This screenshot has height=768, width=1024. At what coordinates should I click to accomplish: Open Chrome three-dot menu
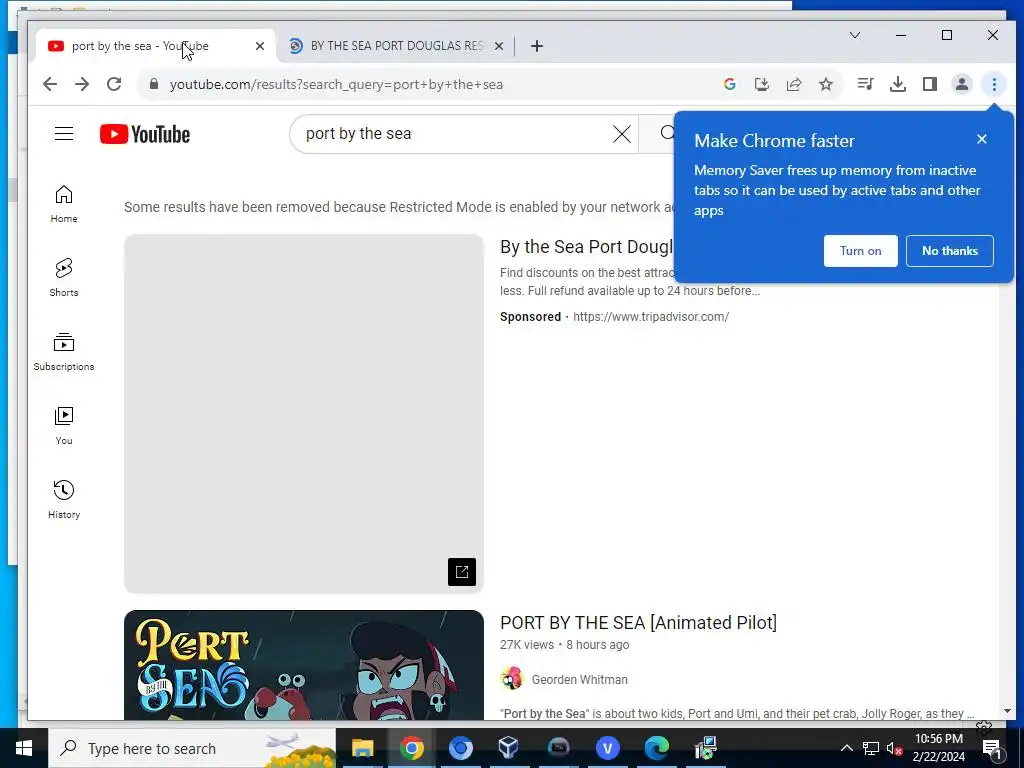pyautogui.click(x=994, y=84)
